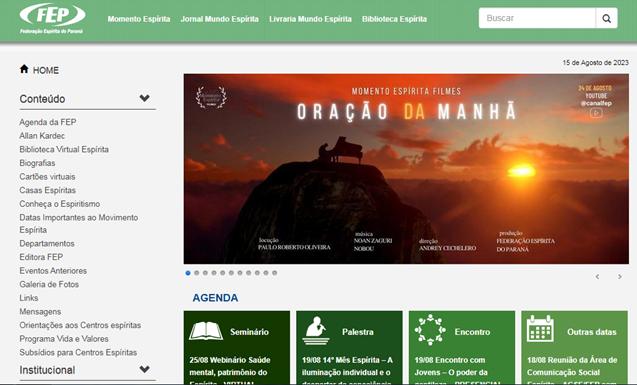
Task: Go back with carousel previous arrow
Action: [x=597, y=277]
